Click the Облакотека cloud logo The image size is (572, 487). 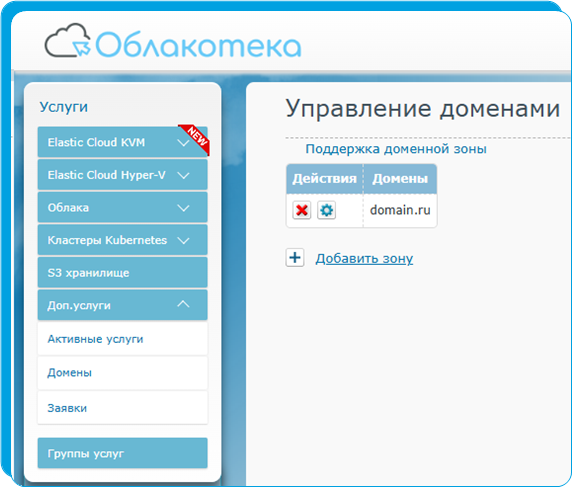[68, 40]
